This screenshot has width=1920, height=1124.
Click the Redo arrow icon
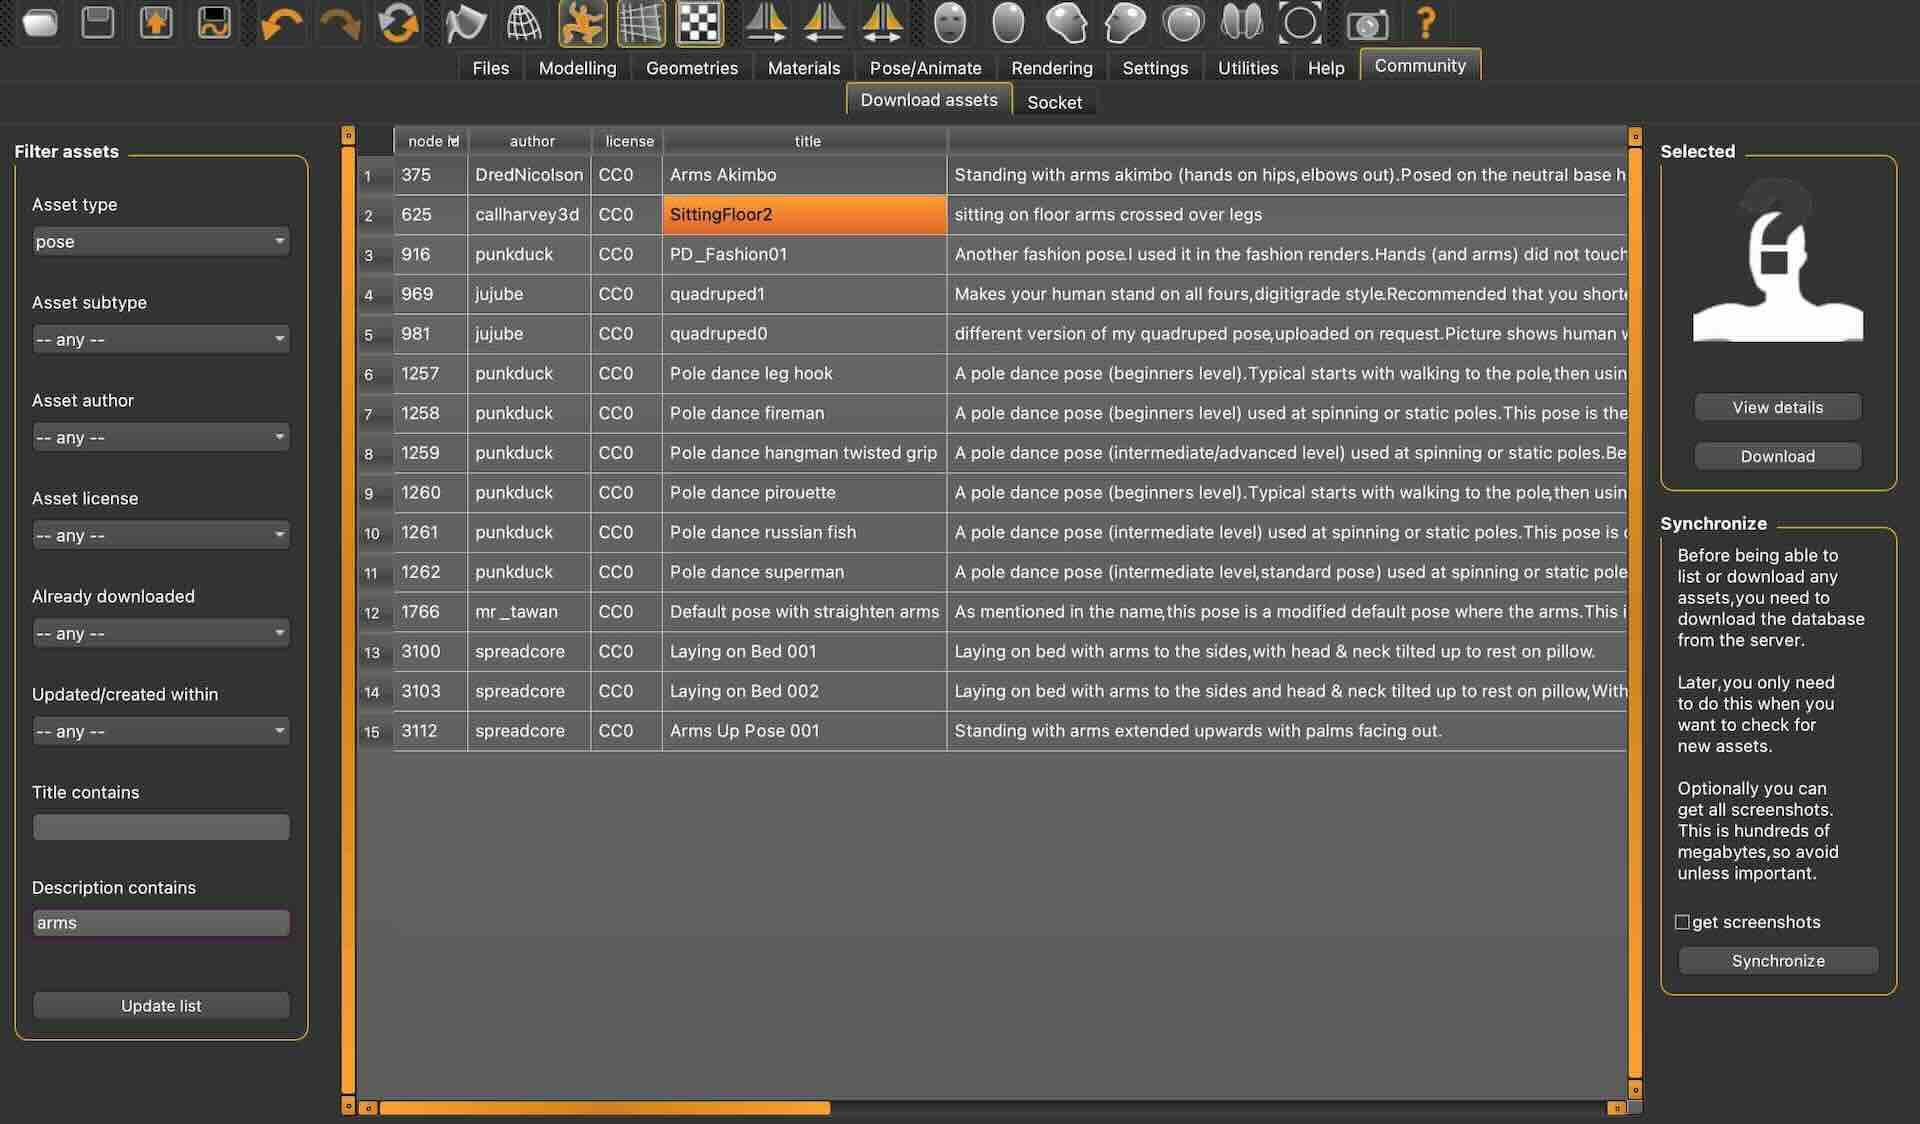[x=339, y=24]
